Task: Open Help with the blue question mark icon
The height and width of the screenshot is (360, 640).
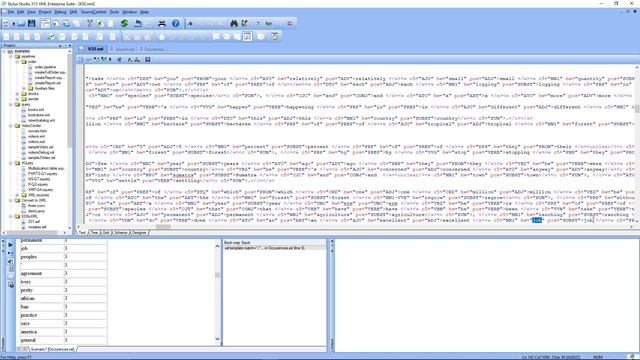Action: [175, 23]
